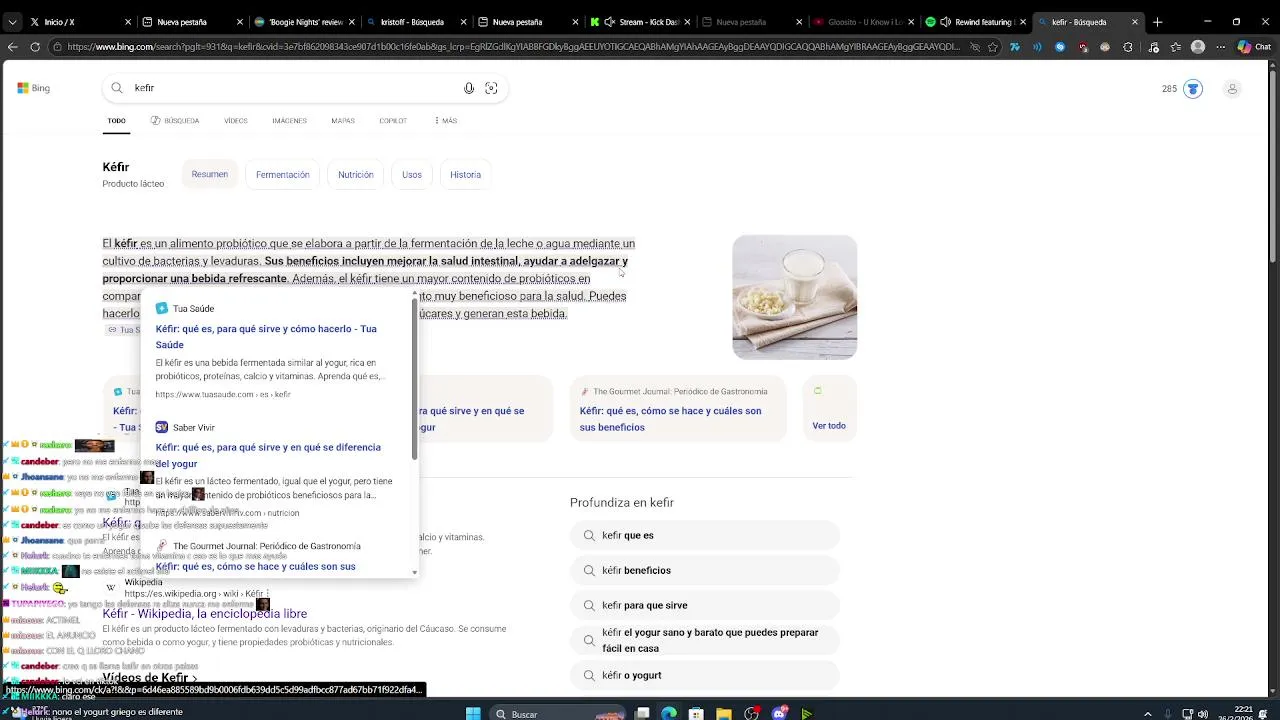The width and height of the screenshot is (1280, 720).
Task: Show hidden system tray icons
Action: [1147, 714]
